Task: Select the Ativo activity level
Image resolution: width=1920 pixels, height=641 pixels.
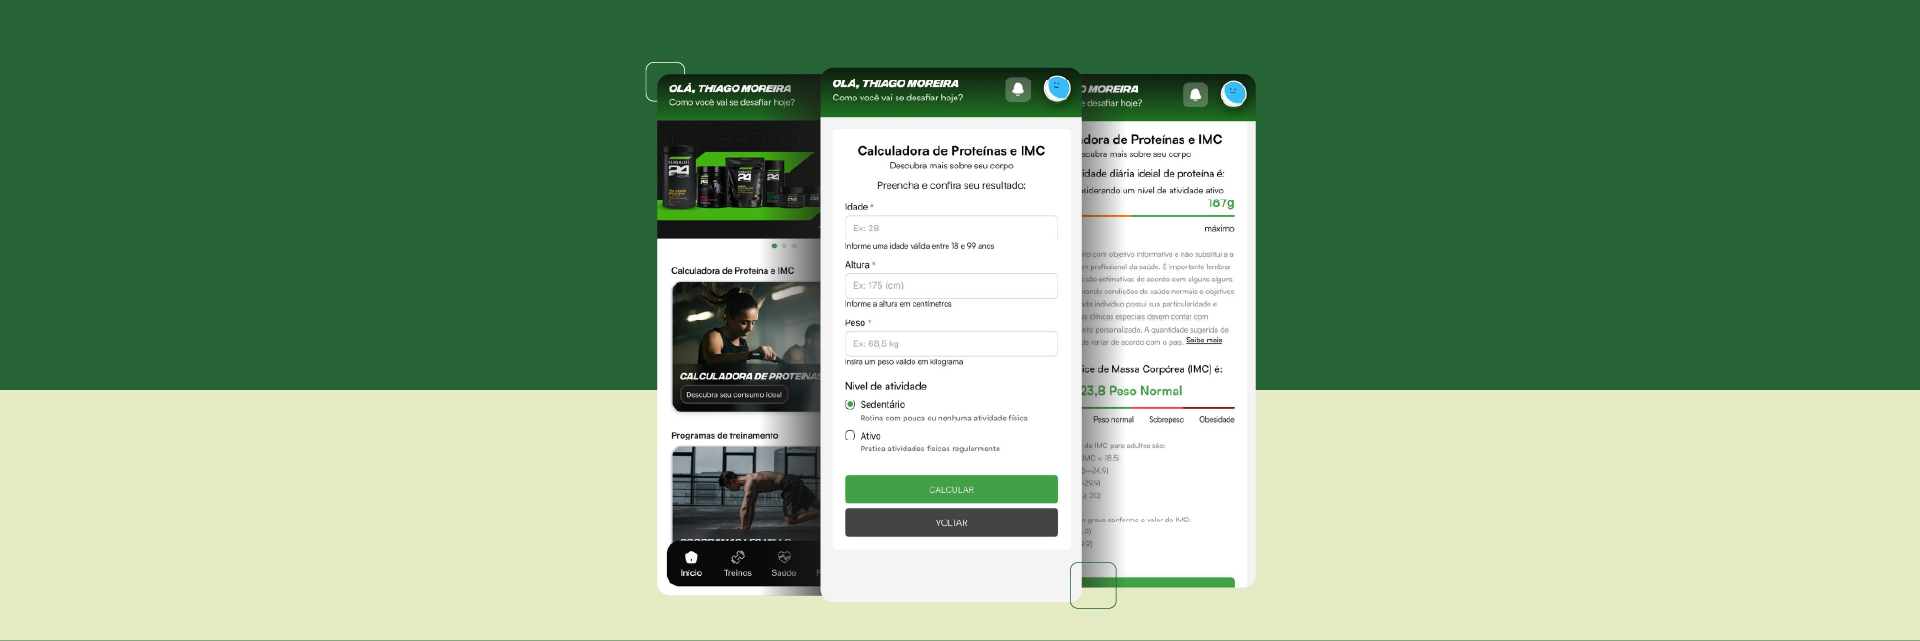Action: [850, 436]
